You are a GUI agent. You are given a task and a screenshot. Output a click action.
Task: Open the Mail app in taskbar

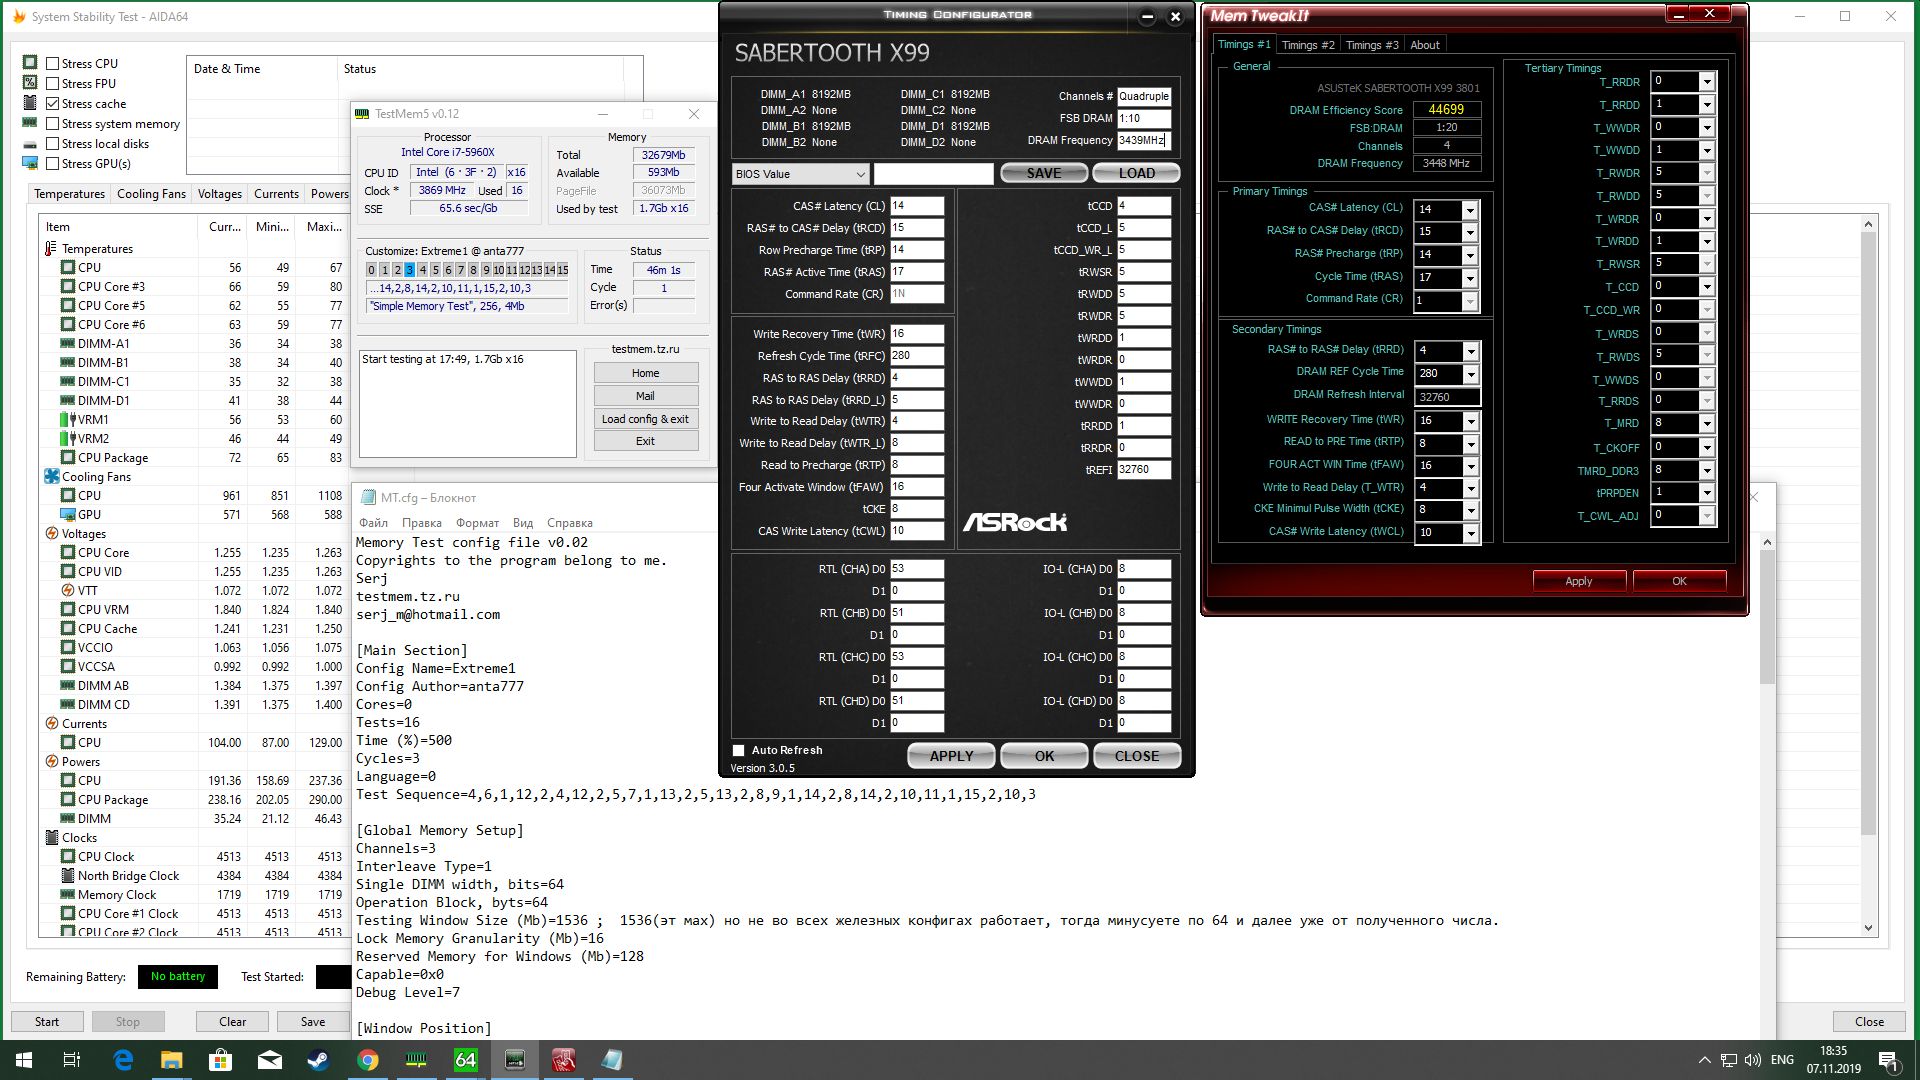[270, 1060]
